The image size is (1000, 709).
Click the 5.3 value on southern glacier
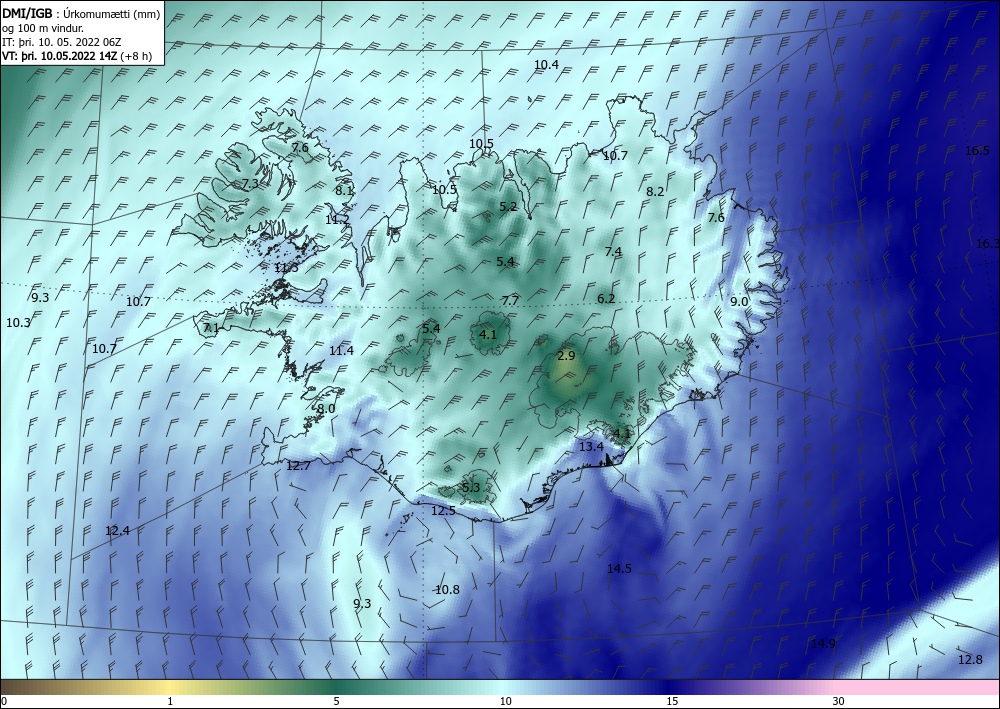coord(471,488)
